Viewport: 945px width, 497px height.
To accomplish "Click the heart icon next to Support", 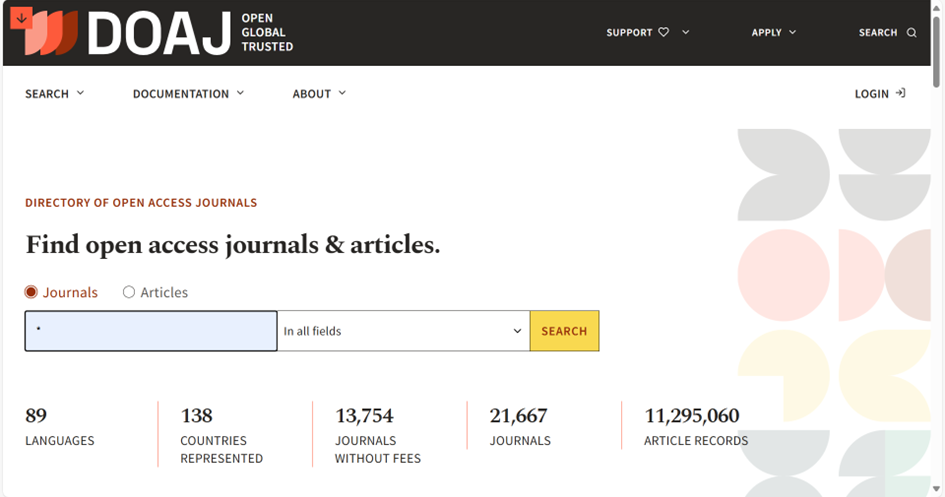I will click(x=664, y=32).
